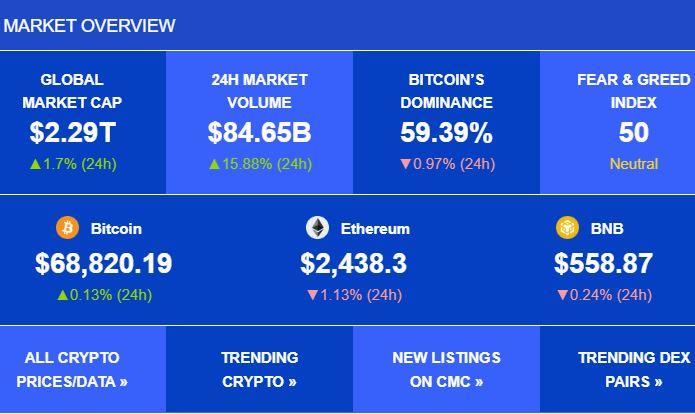Click the Ethereum diamond logo icon
This screenshot has height=414, width=695.
pyautogui.click(x=317, y=228)
